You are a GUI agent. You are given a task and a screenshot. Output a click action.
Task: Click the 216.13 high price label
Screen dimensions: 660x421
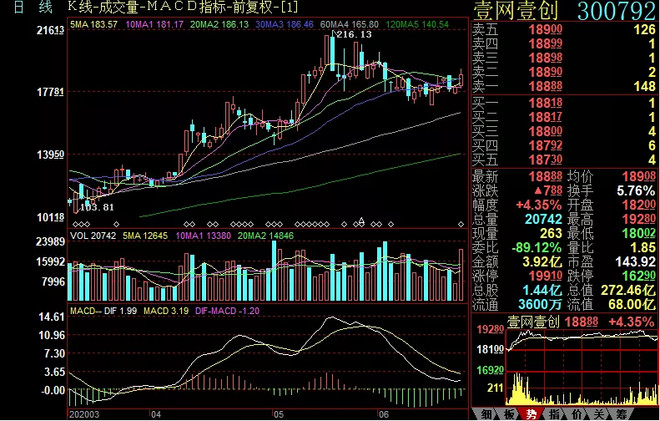point(354,35)
